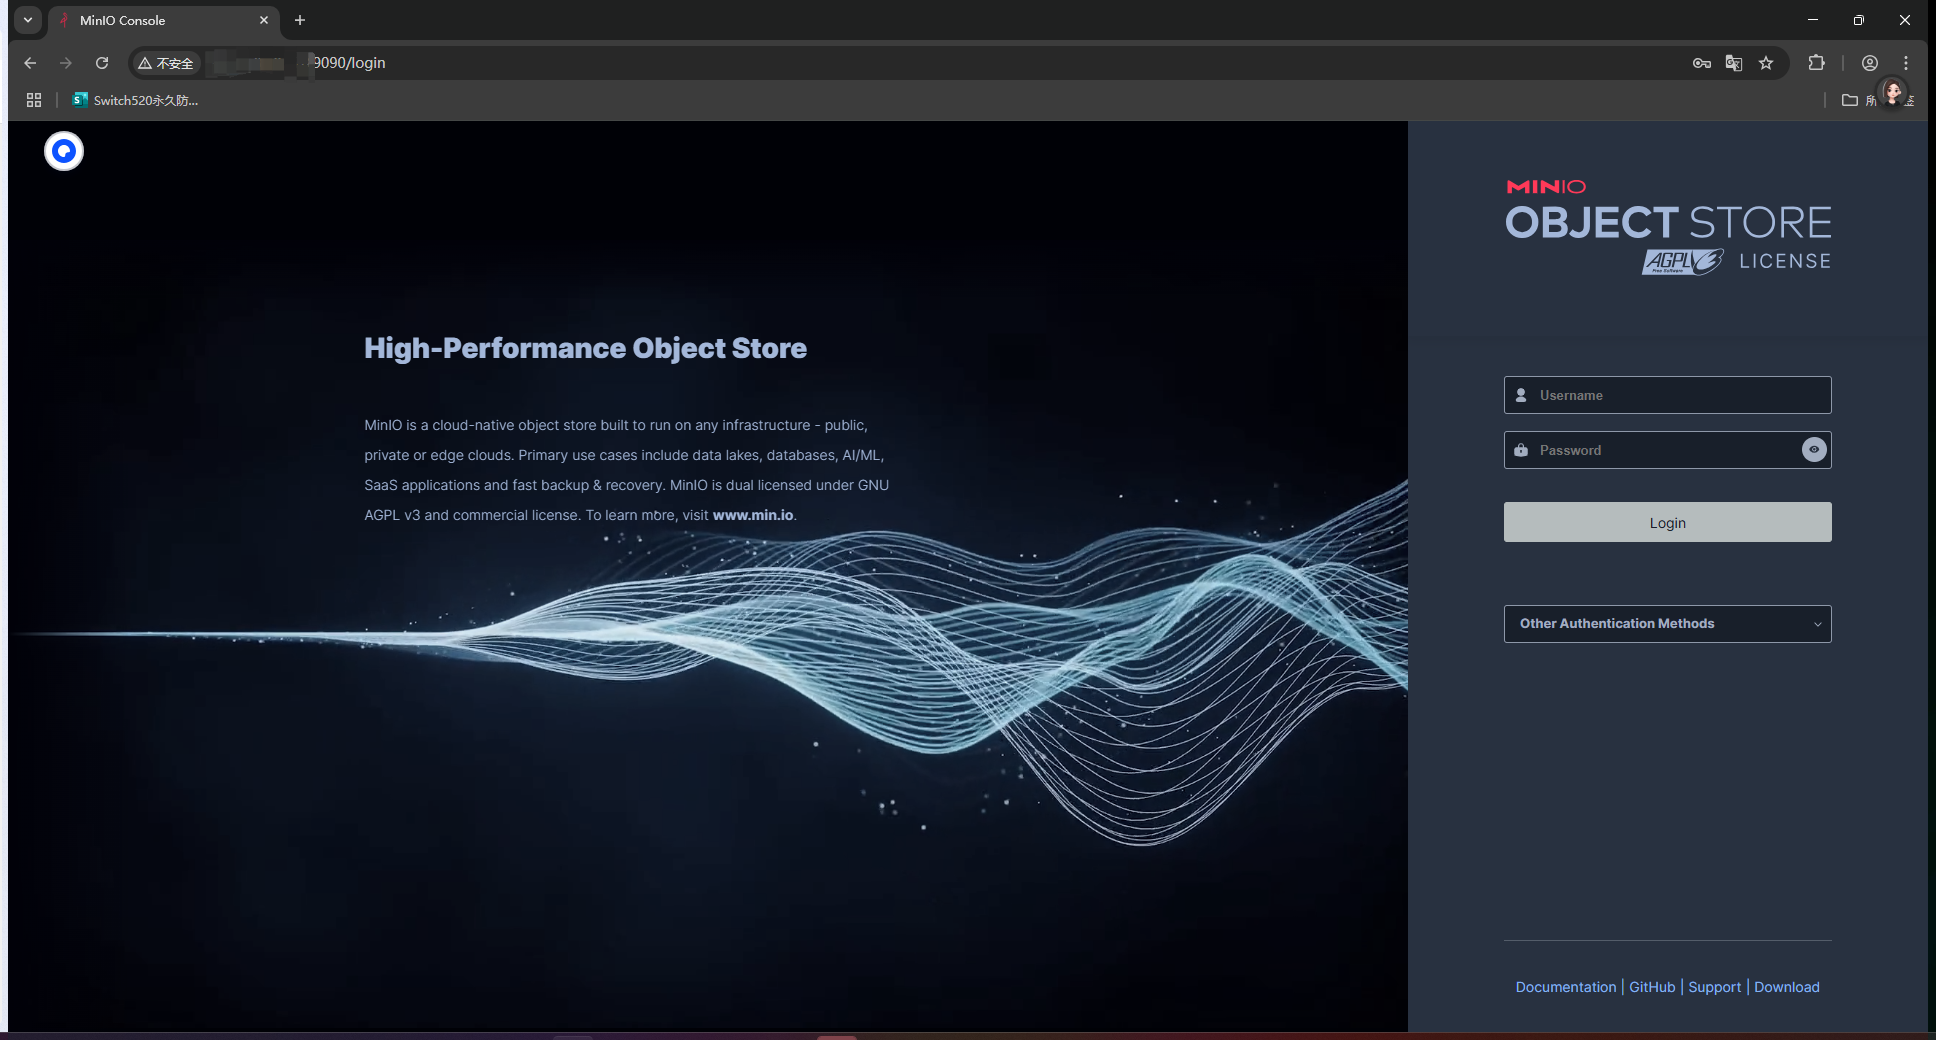Select the MinIO Console tab
The width and height of the screenshot is (1936, 1040).
tap(162, 20)
